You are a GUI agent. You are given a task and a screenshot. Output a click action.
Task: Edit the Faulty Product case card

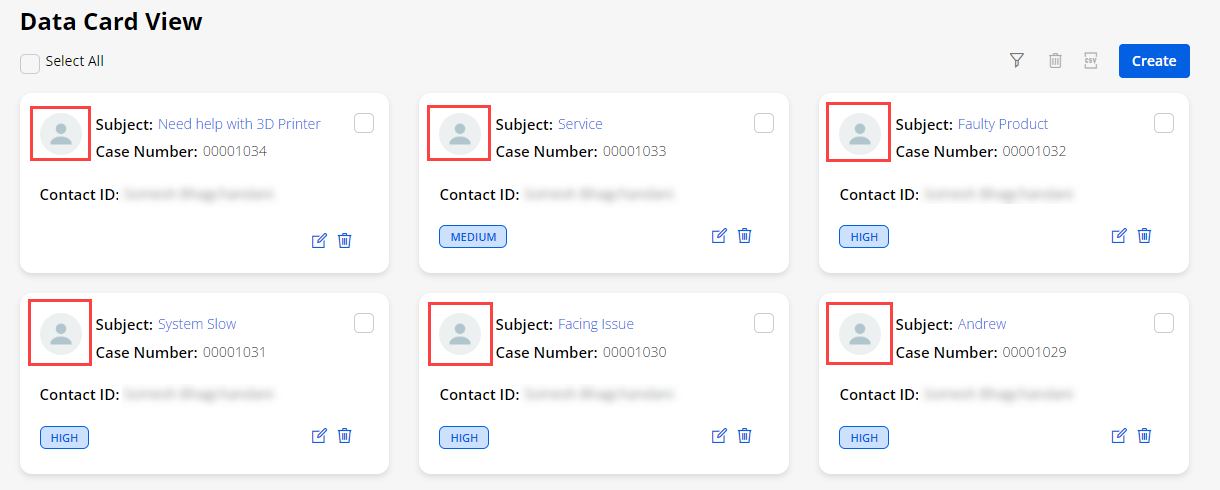pyautogui.click(x=1120, y=236)
